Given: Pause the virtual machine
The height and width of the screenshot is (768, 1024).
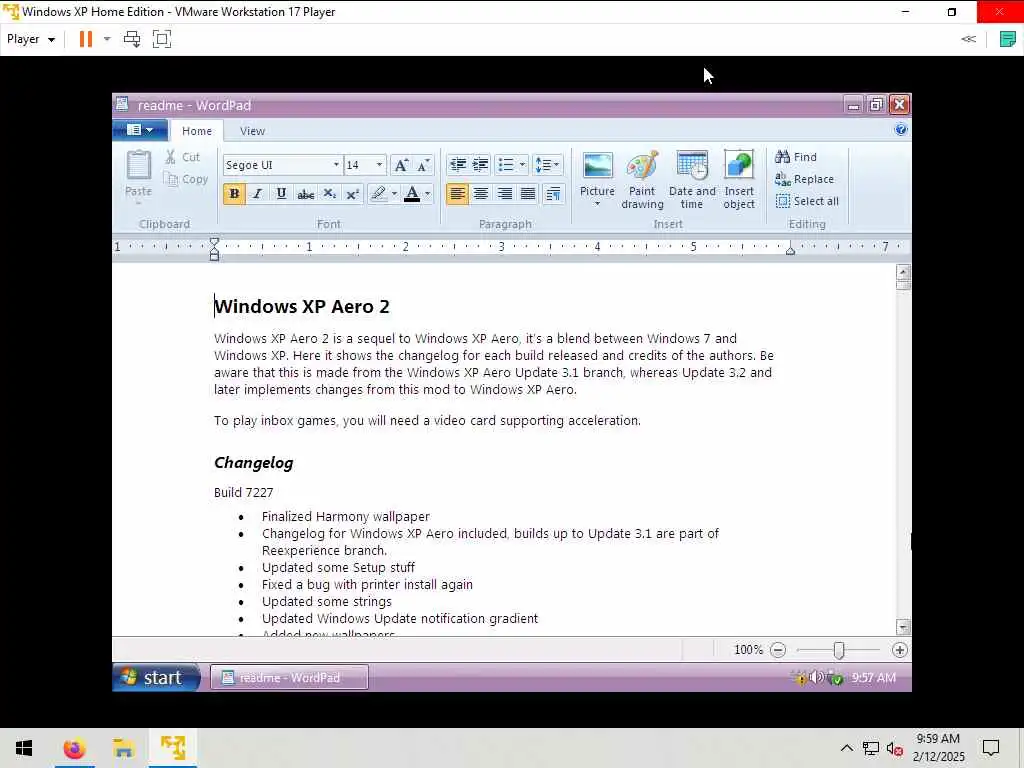Looking at the screenshot, I should 86,39.
